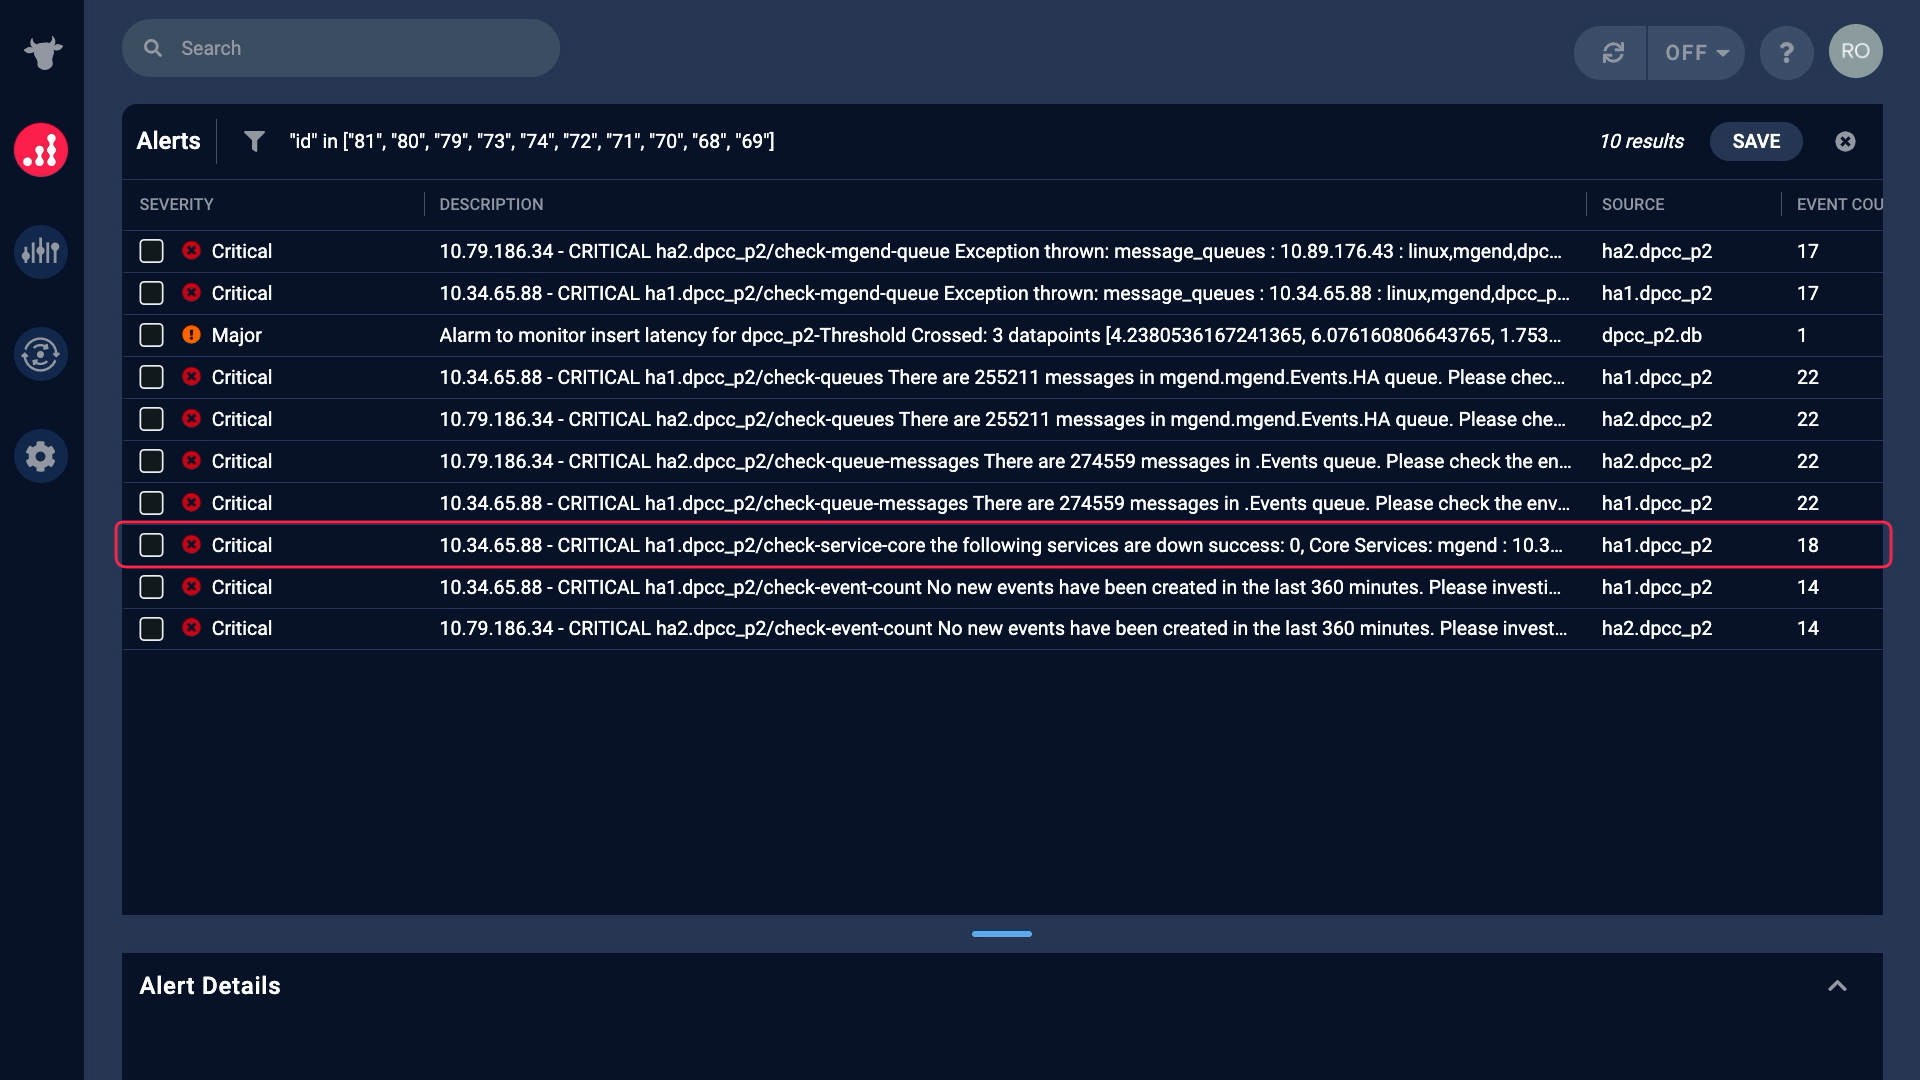This screenshot has width=1920, height=1080.
Task: Collapse the Alert Details panel
Action: tap(1837, 986)
